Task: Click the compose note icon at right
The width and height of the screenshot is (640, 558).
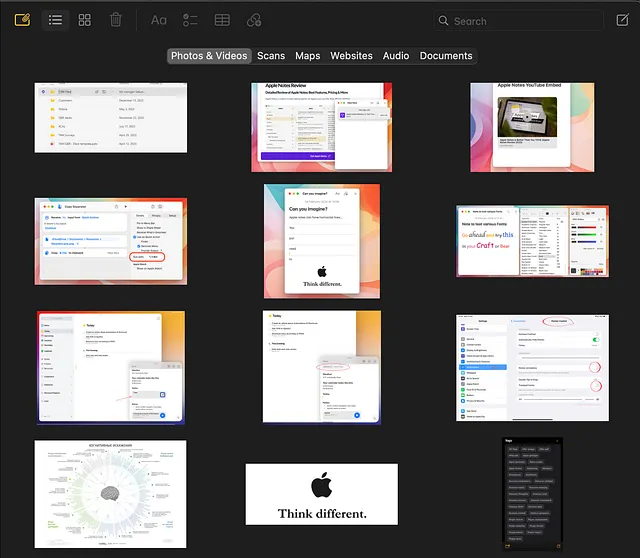Action: [622, 20]
